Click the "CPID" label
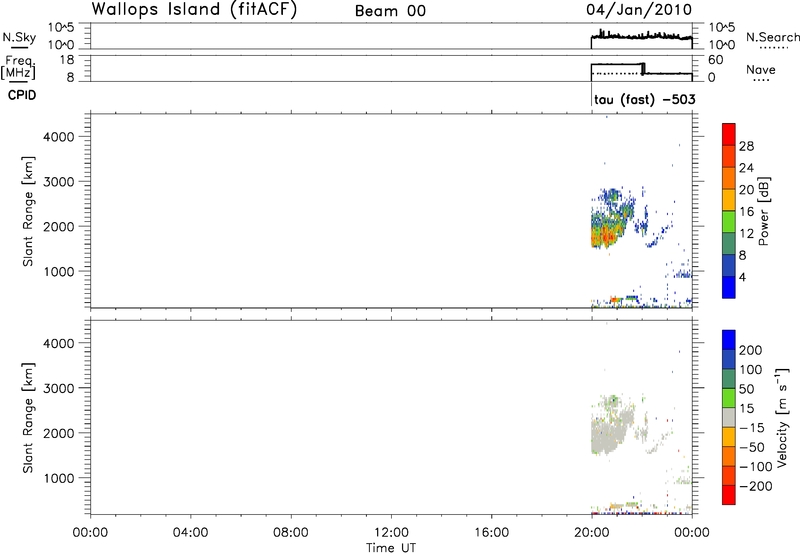This screenshot has height=554, width=800. pos(22,95)
